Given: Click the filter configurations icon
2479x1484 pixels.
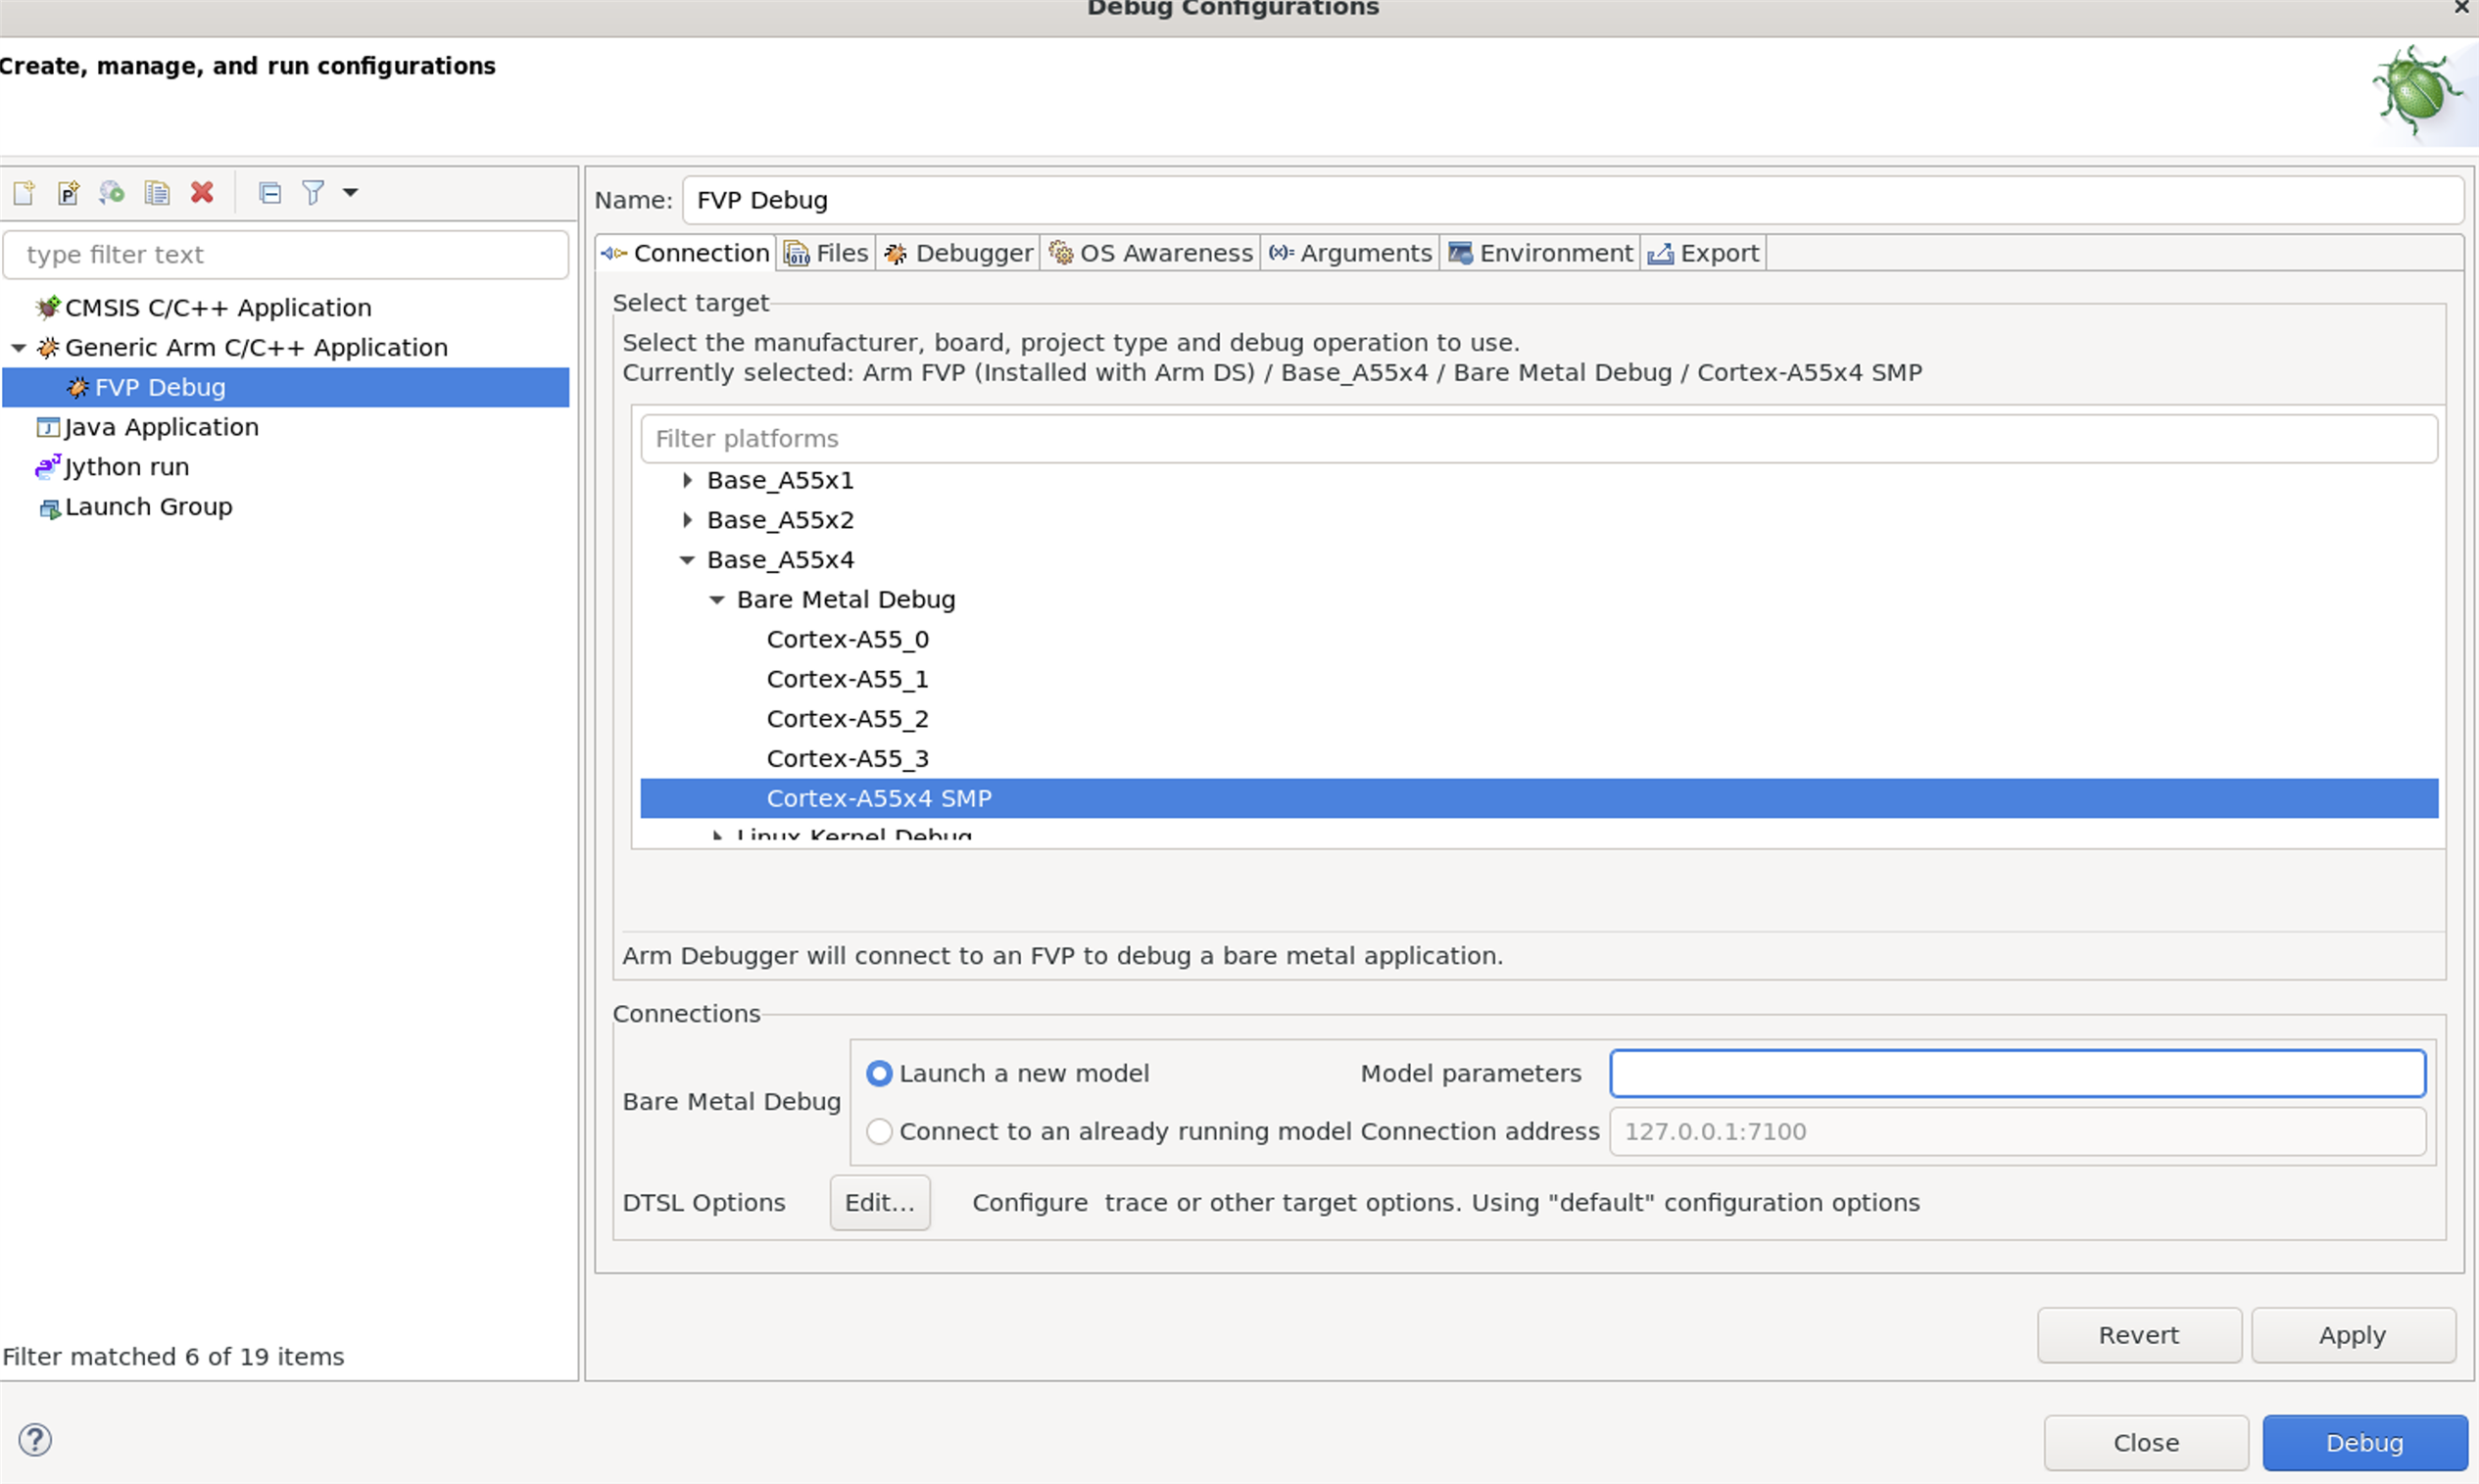Looking at the screenshot, I should [313, 193].
